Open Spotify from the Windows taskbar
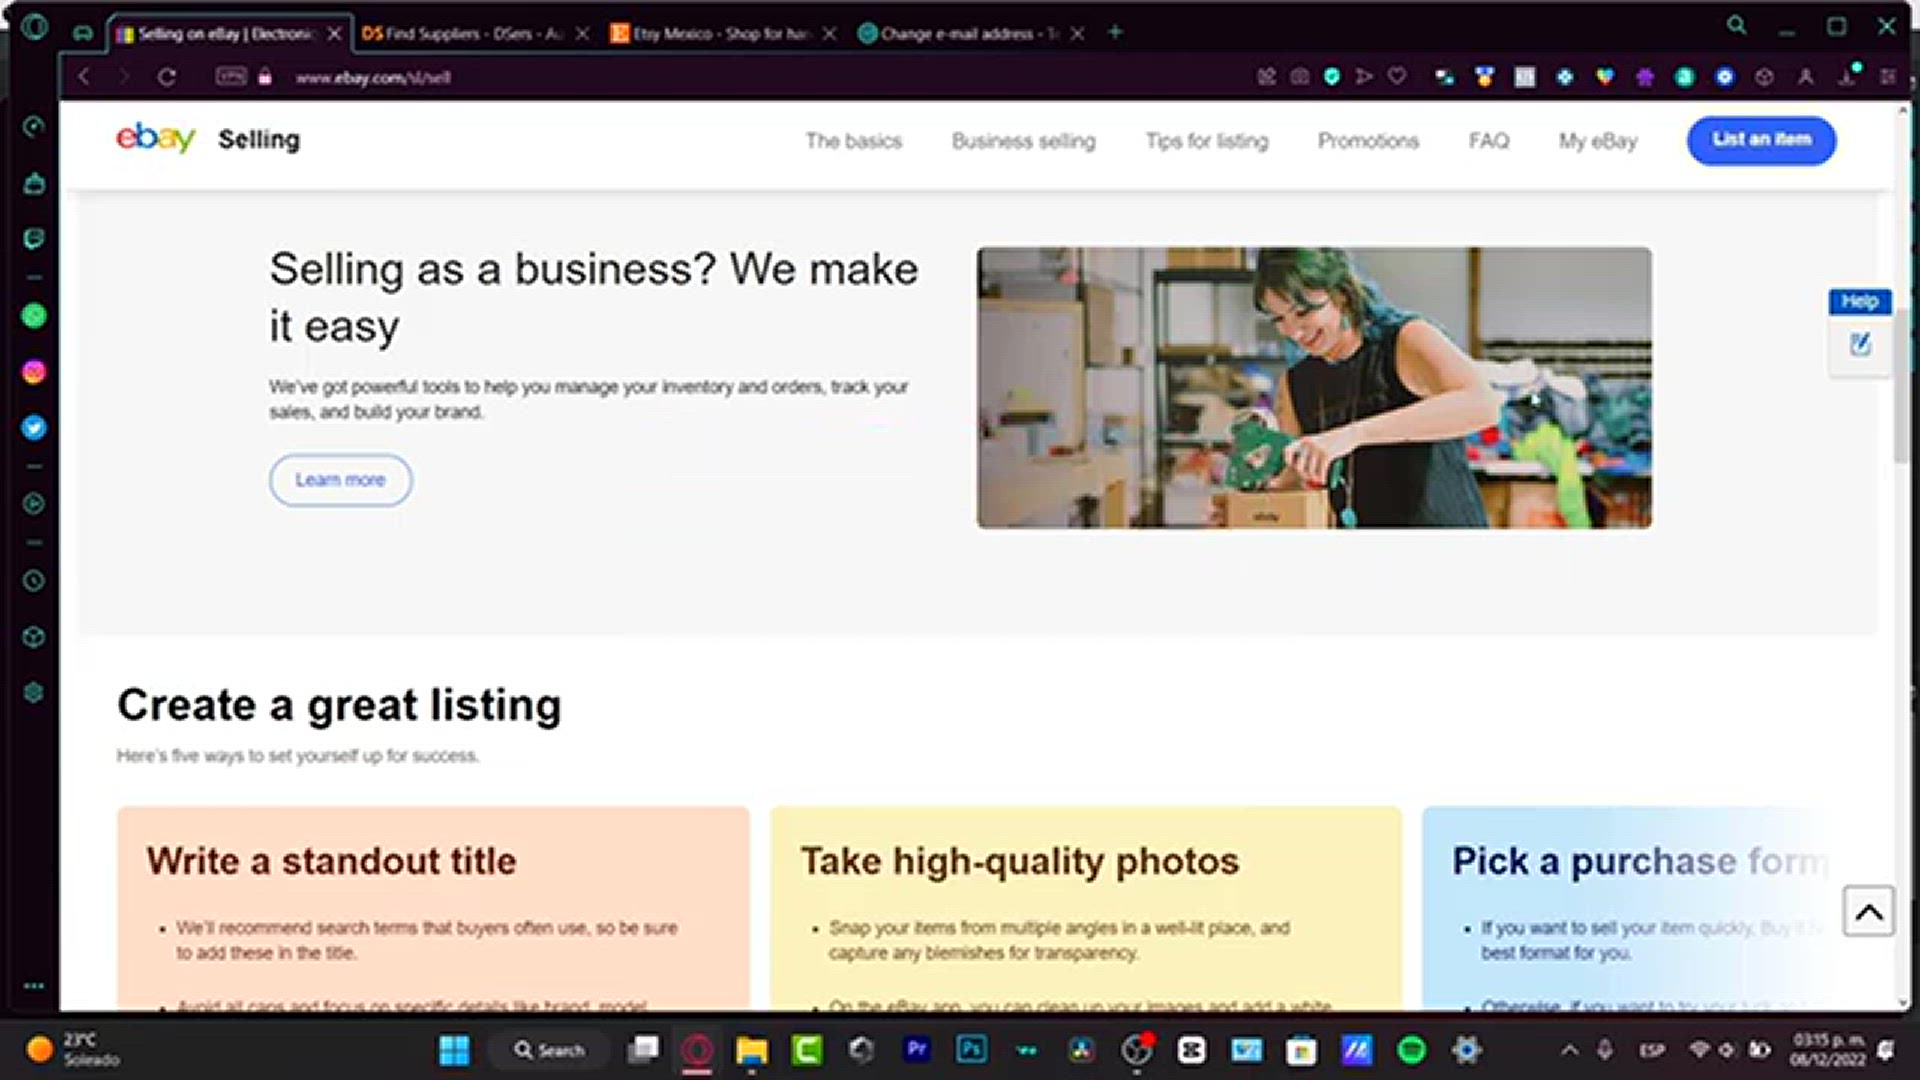Viewport: 1920px width, 1080px height. [x=1411, y=1050]
